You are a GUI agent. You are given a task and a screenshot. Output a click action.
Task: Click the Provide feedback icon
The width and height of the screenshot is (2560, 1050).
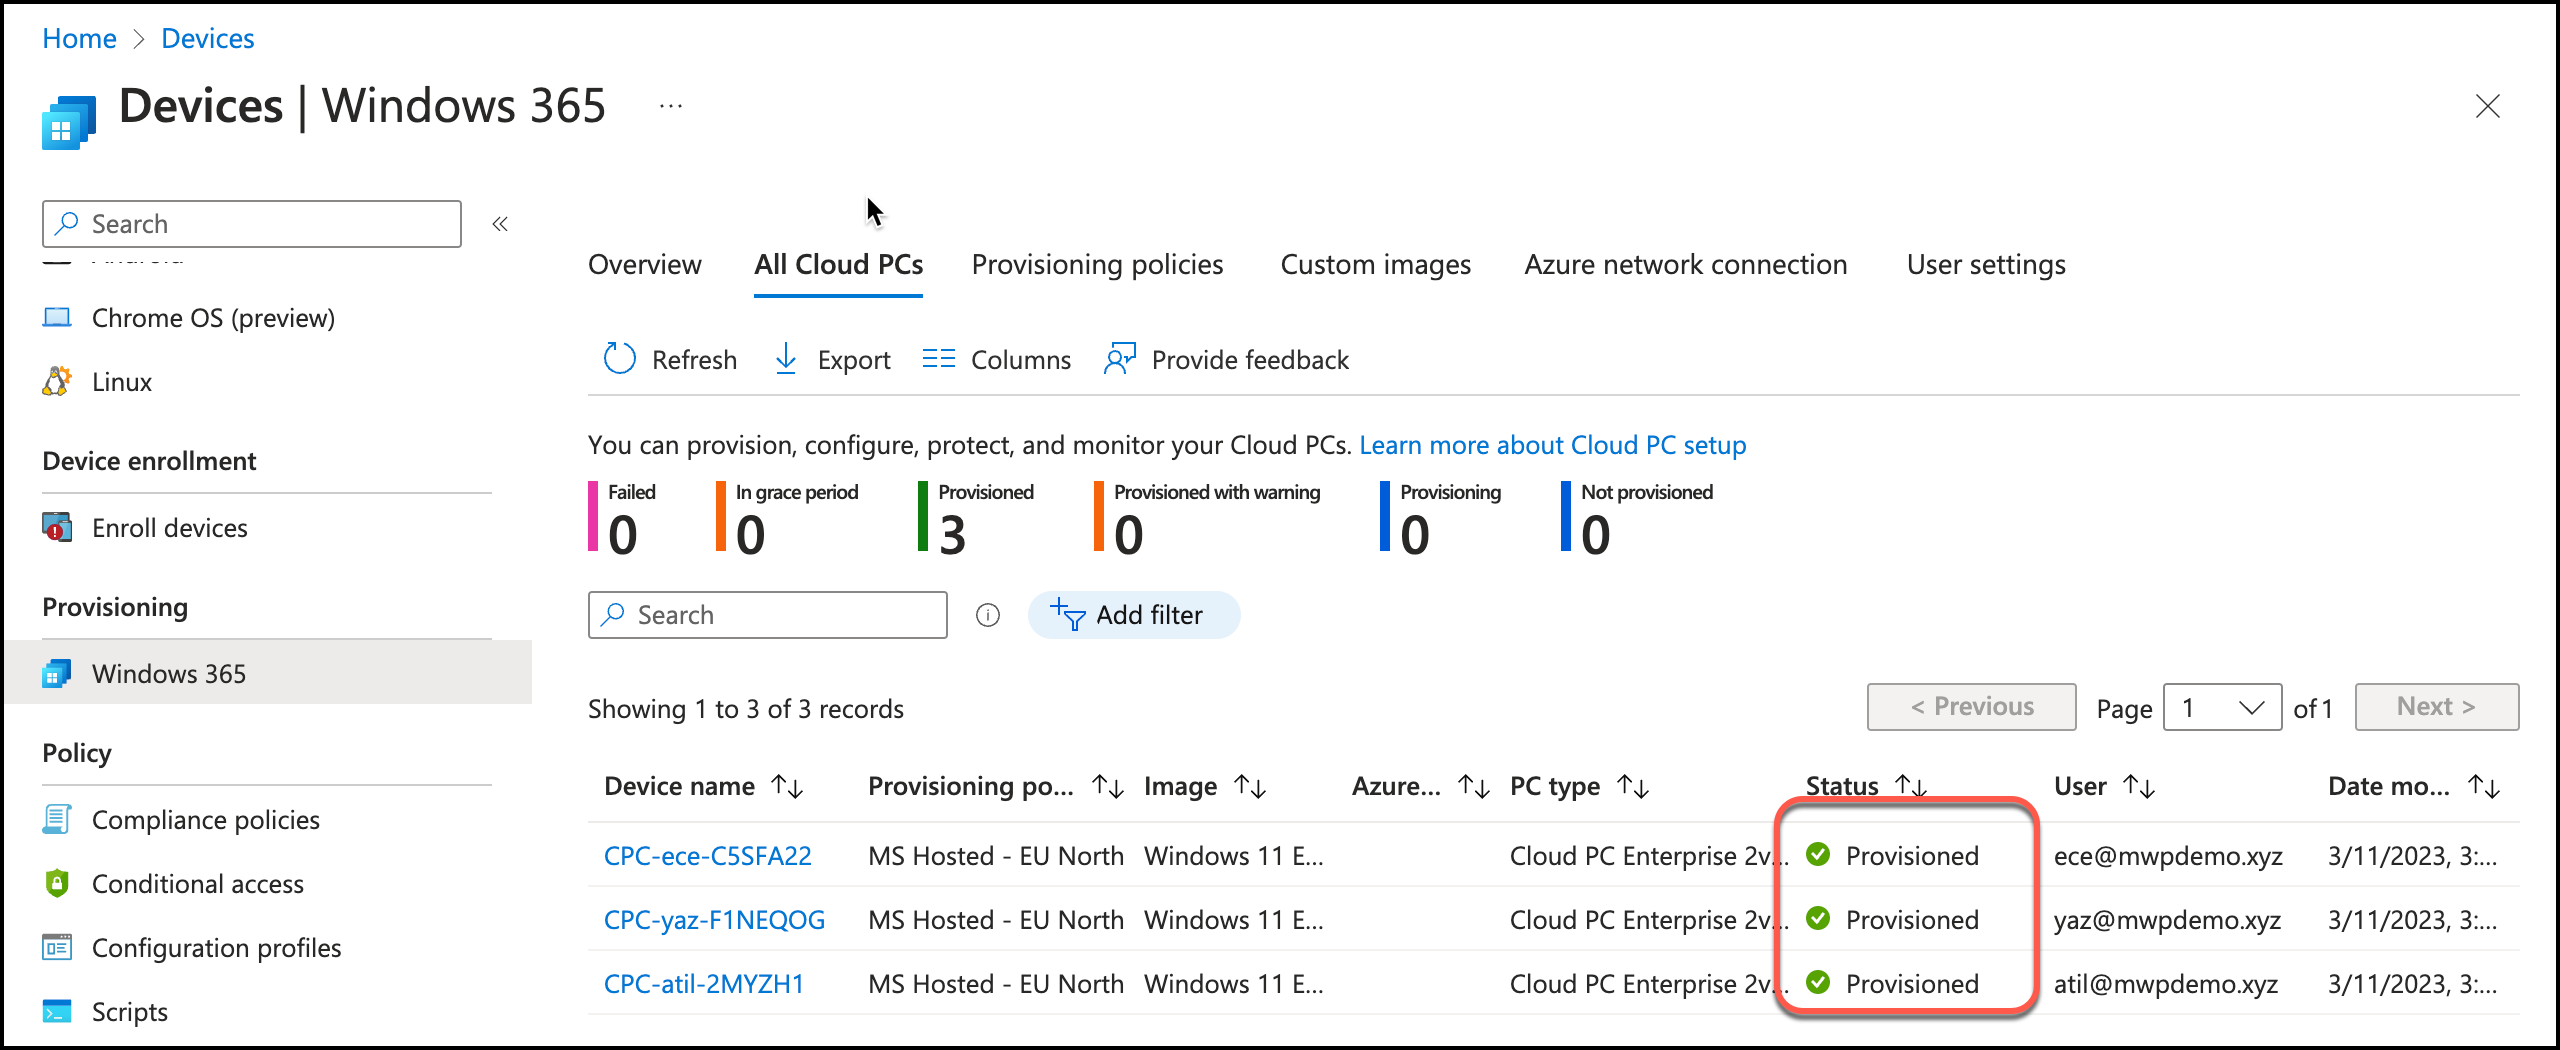click(1120, 359)
